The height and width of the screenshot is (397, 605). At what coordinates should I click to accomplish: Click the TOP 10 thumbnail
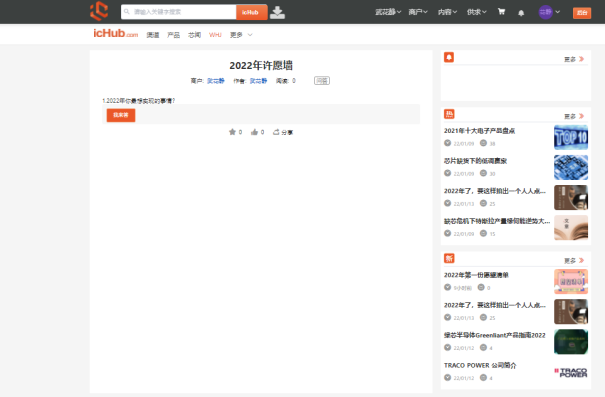click(571, 137)
